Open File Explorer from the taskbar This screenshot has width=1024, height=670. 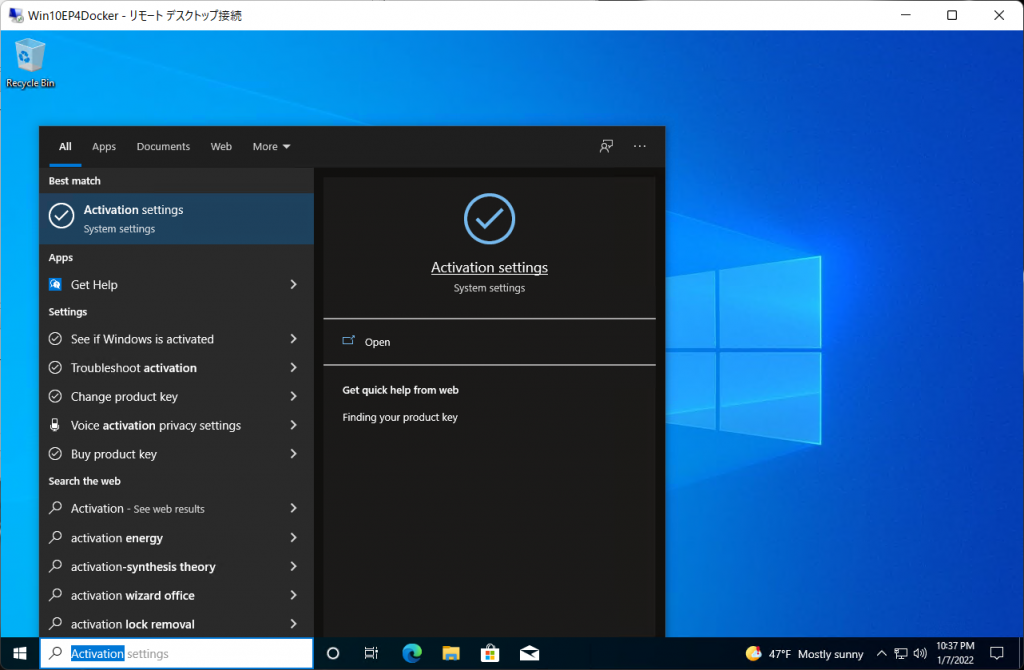[x=451, y=653]
